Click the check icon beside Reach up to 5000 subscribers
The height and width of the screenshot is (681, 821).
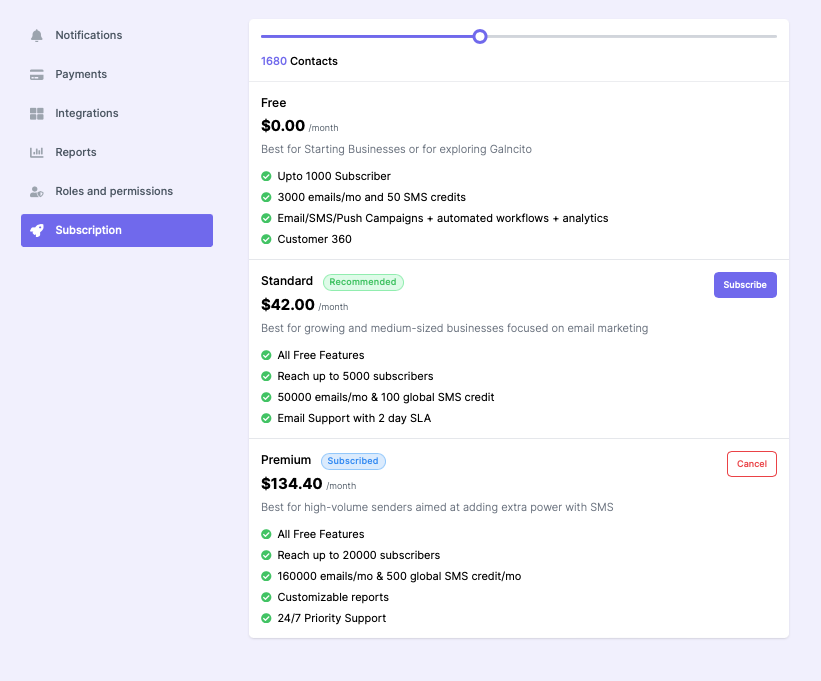266,376
